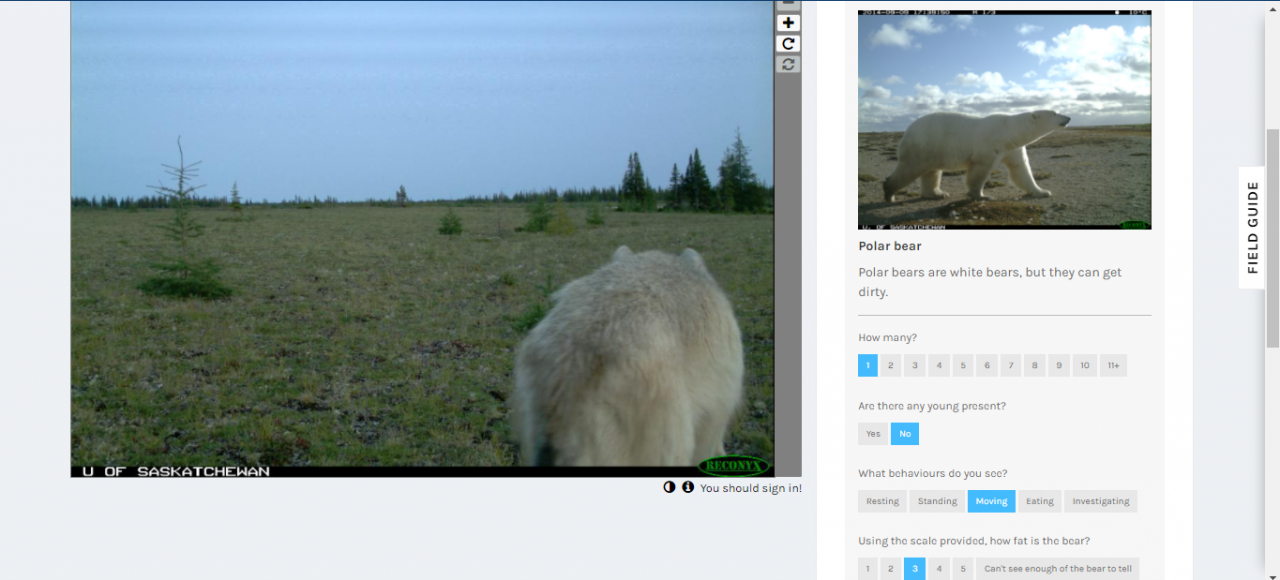Image resolution: width=1280 pixels, height=580 pixels.
Task: Click the greyed-out reset view icon
Action: click(788, 64)
